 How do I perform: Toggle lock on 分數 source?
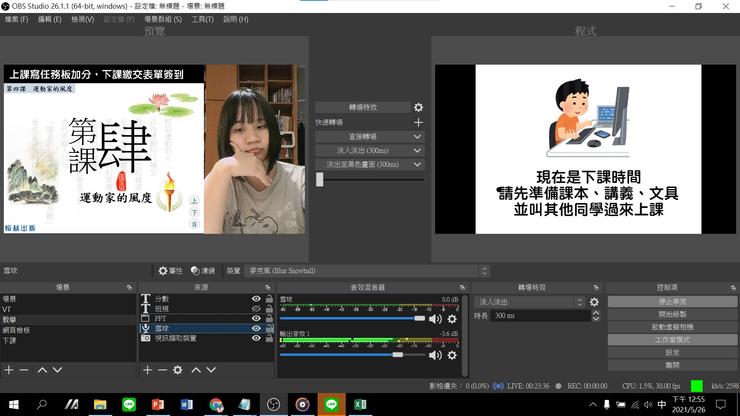tap(269, 298)
